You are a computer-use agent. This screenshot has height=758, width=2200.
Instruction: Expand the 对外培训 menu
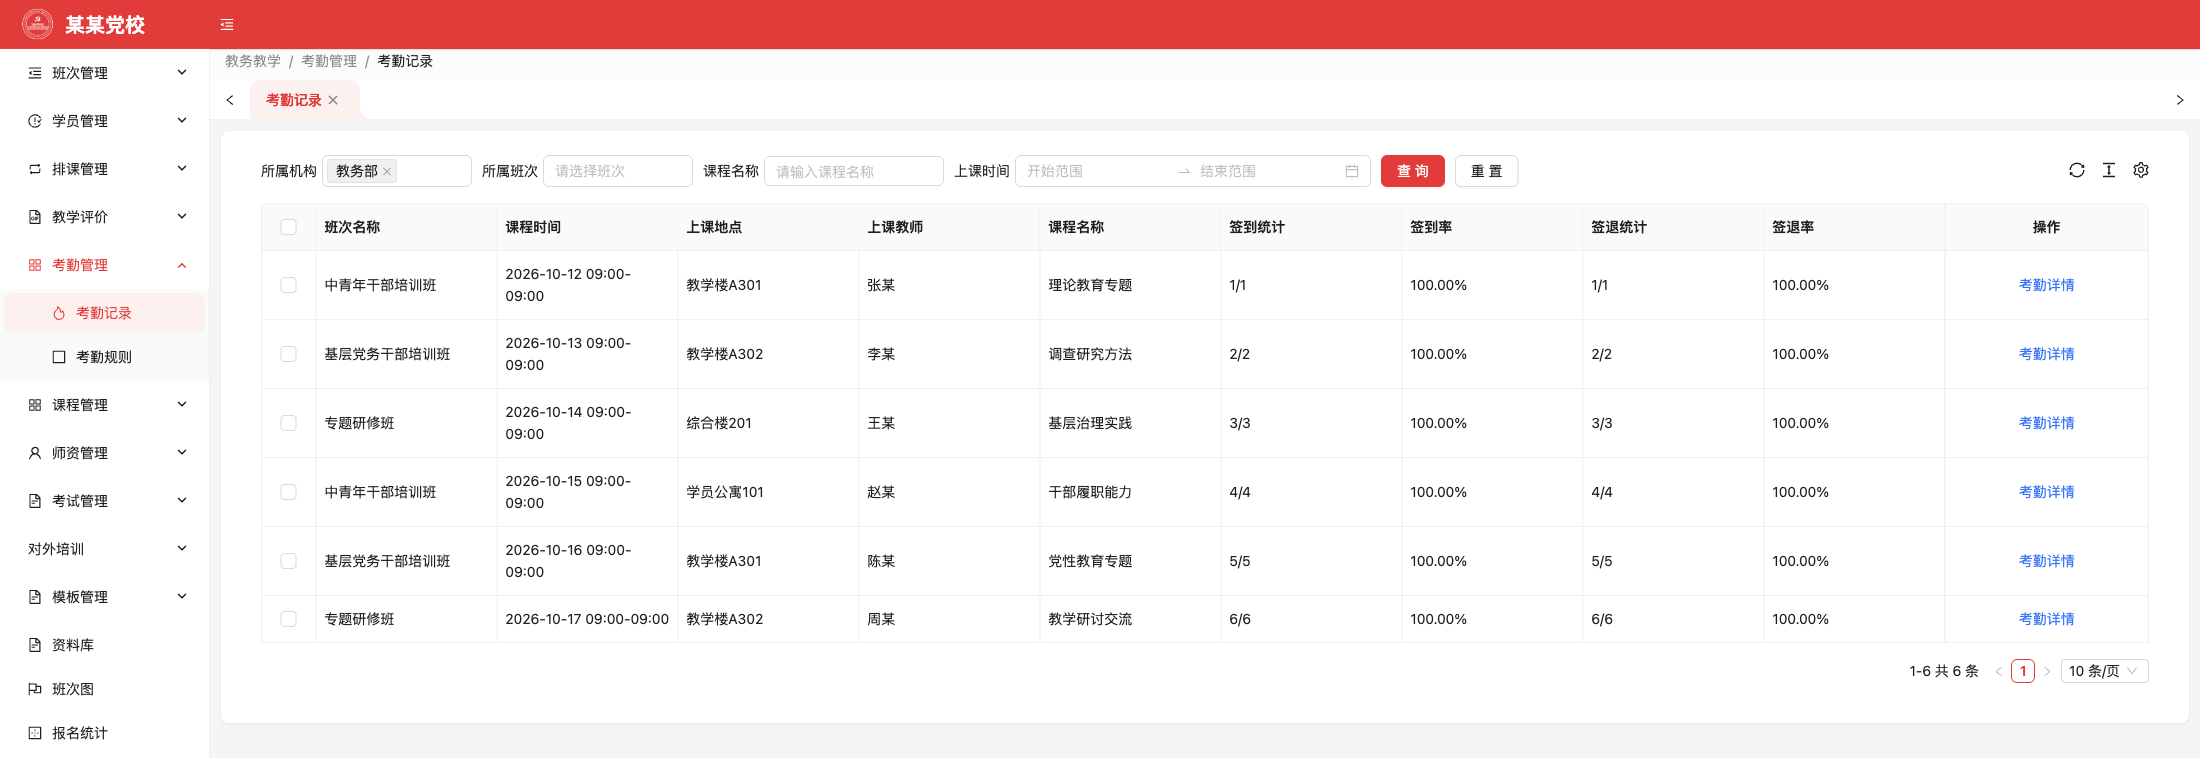[105, 549]
